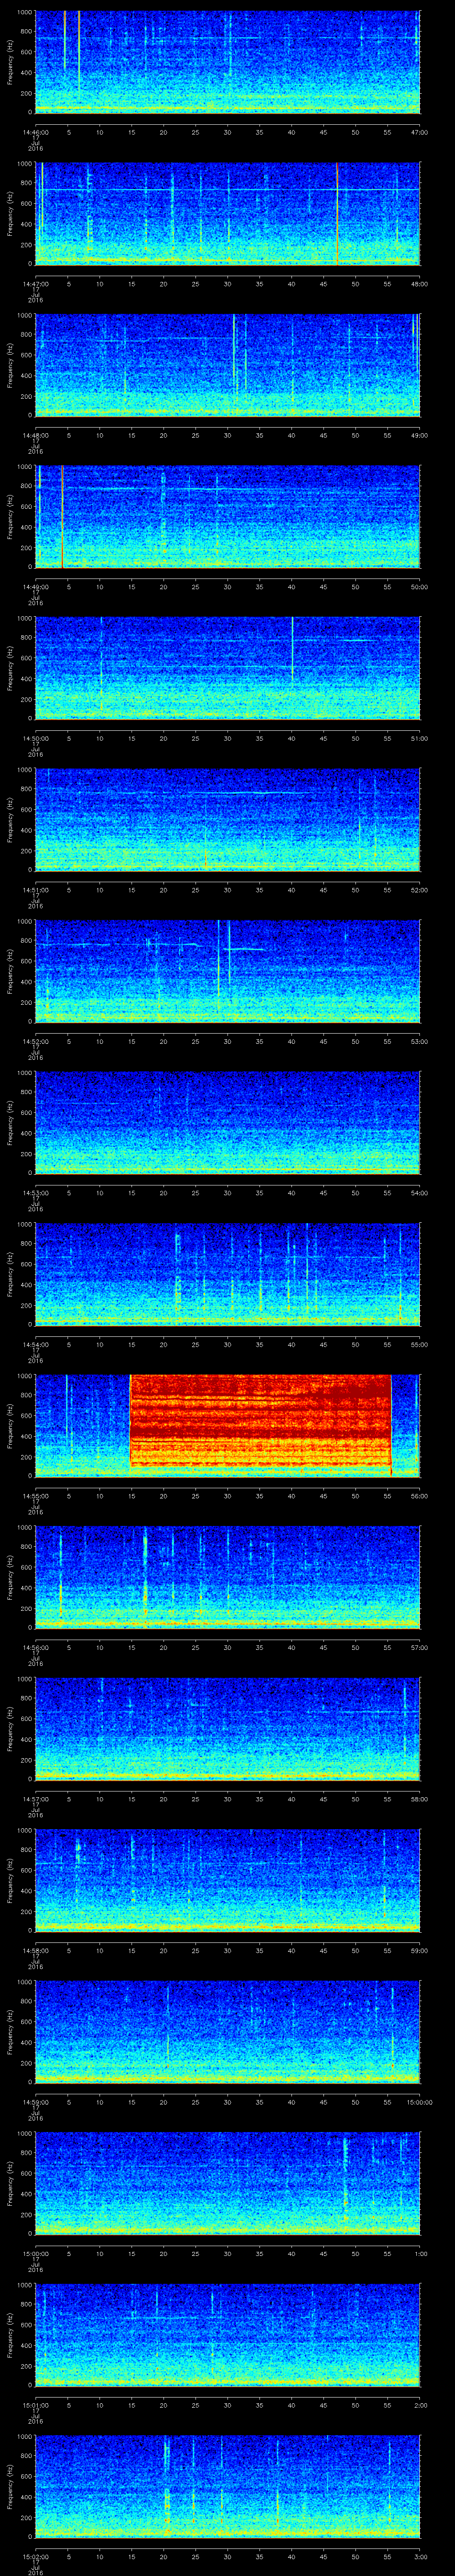Image resolution: width=455 pixels, height=2576 pixels.
Task: Click the 14:48:00 start time label
Action: click(x=36, y=435)
